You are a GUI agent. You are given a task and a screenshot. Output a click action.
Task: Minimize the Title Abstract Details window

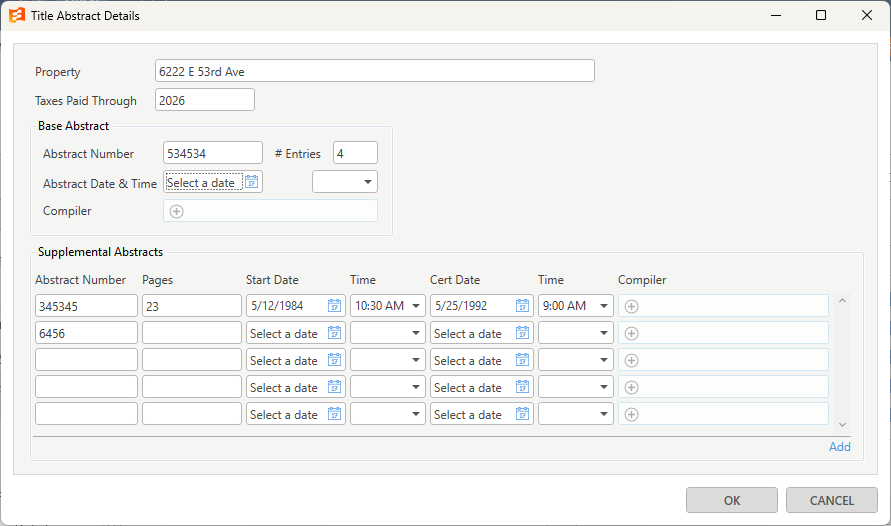click(776, 15)
